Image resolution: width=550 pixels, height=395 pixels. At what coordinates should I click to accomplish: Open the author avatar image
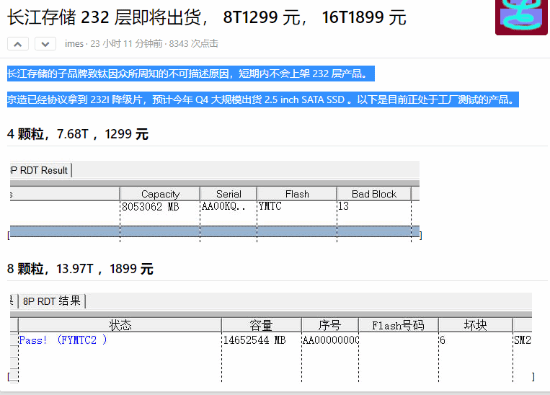(x=522, y=17)
